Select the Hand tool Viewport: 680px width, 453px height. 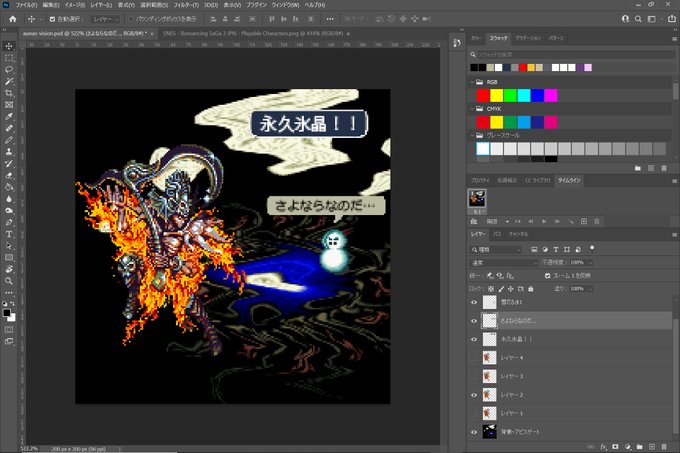tap(9, 269)
